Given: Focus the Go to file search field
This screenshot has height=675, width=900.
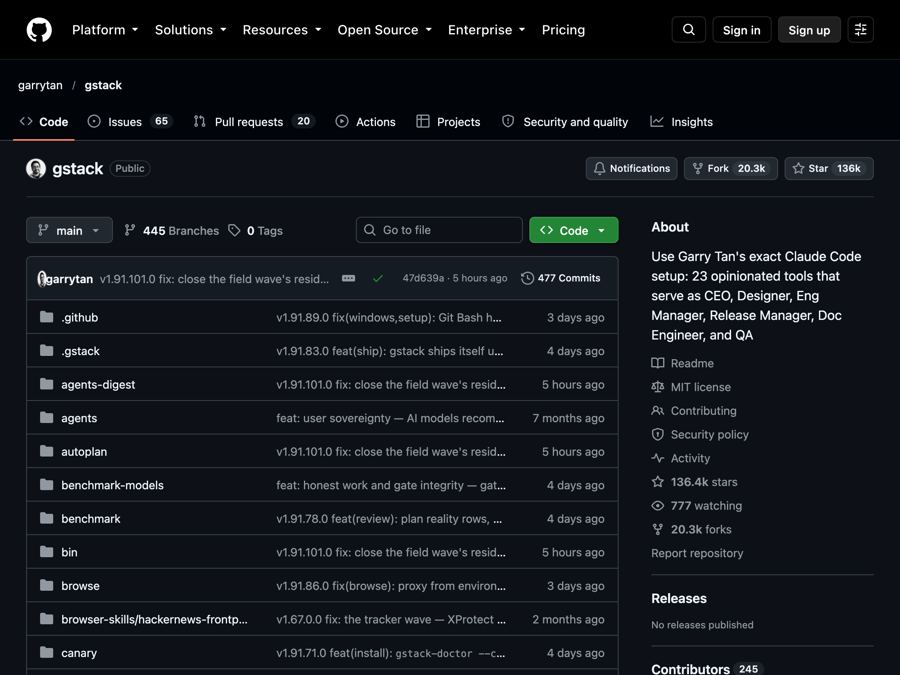Looking at the screenshot, I should pos(439,230).
